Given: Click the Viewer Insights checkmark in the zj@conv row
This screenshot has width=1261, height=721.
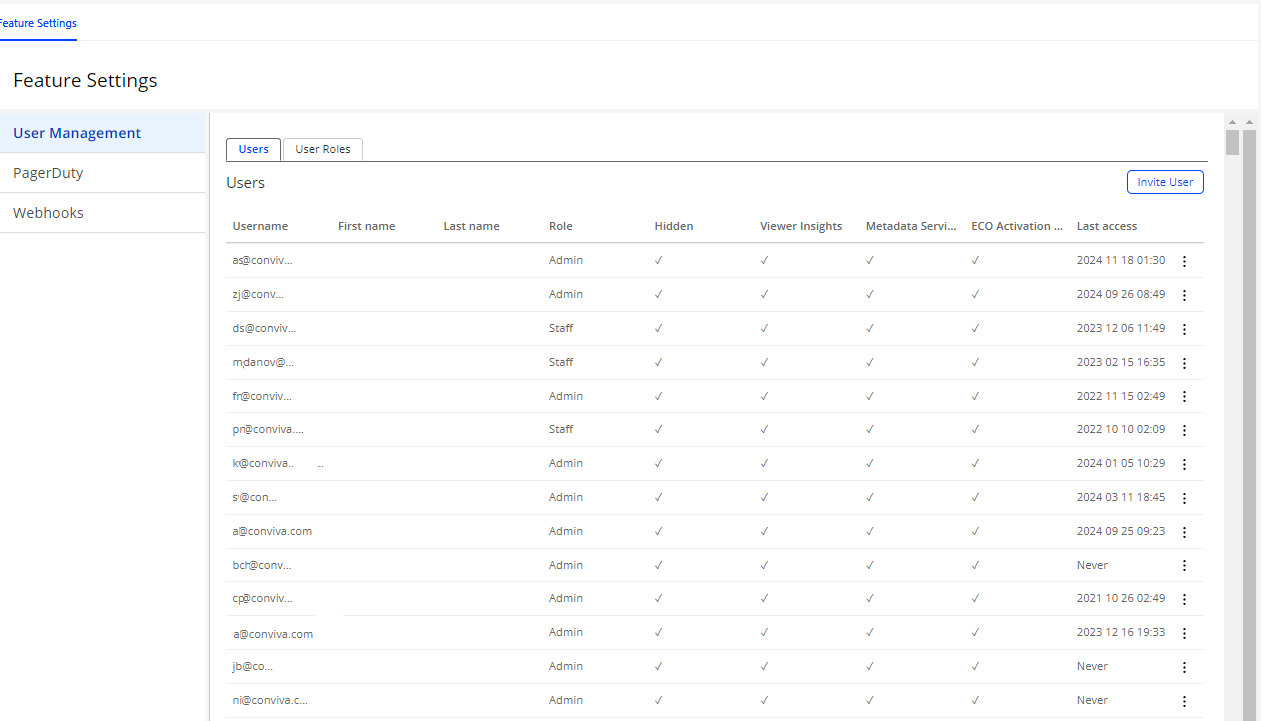Looking at the screenshot, I should [764, 294].
